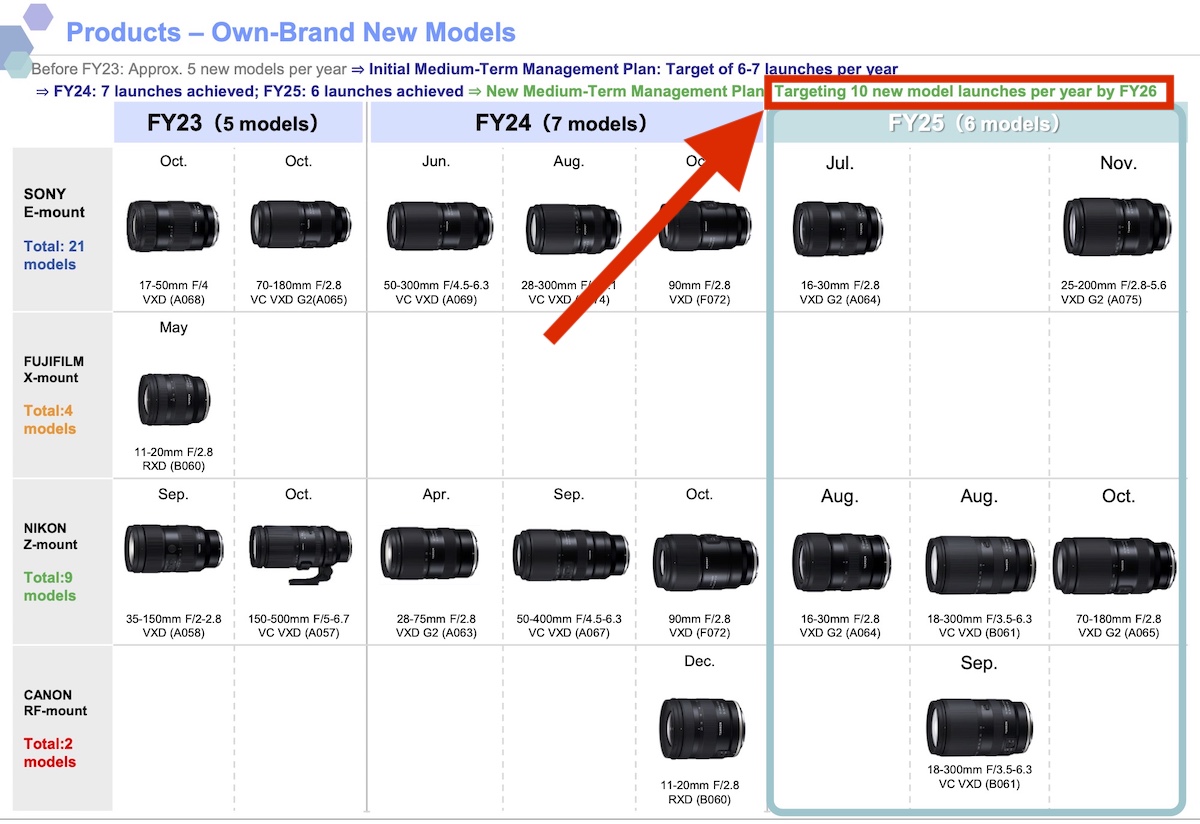Select the Sony 50-300mm F/4.5-6.3 lens image
The width and height of the screenshot is (1200, 824).
[436, 226]
